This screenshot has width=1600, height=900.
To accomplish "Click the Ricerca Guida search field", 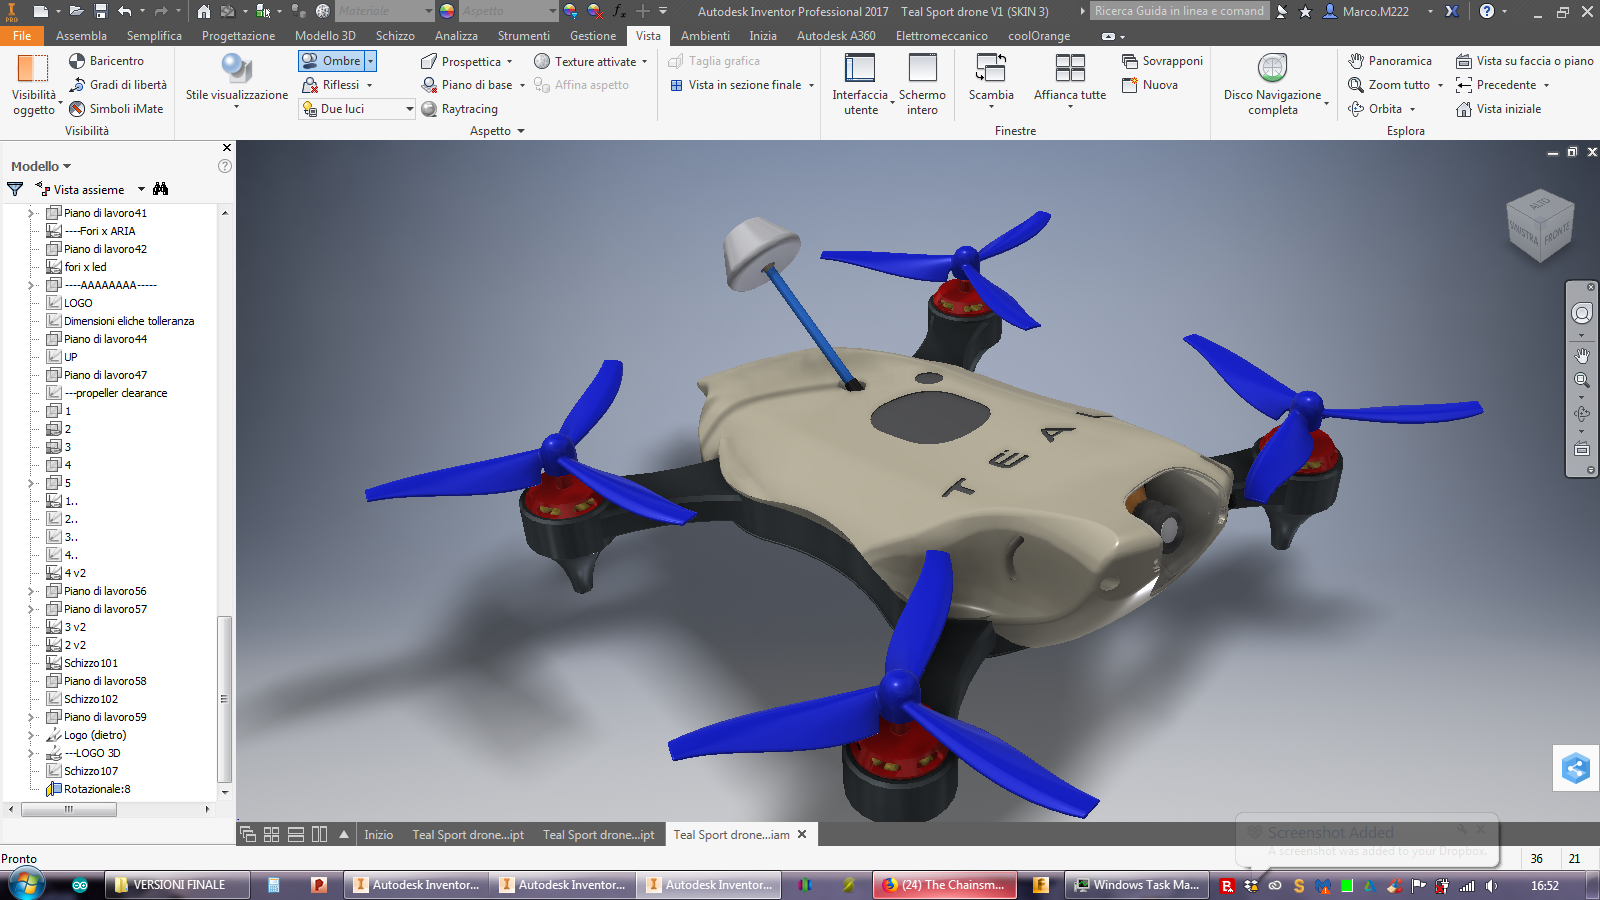I will click(x=1179, y=11).
